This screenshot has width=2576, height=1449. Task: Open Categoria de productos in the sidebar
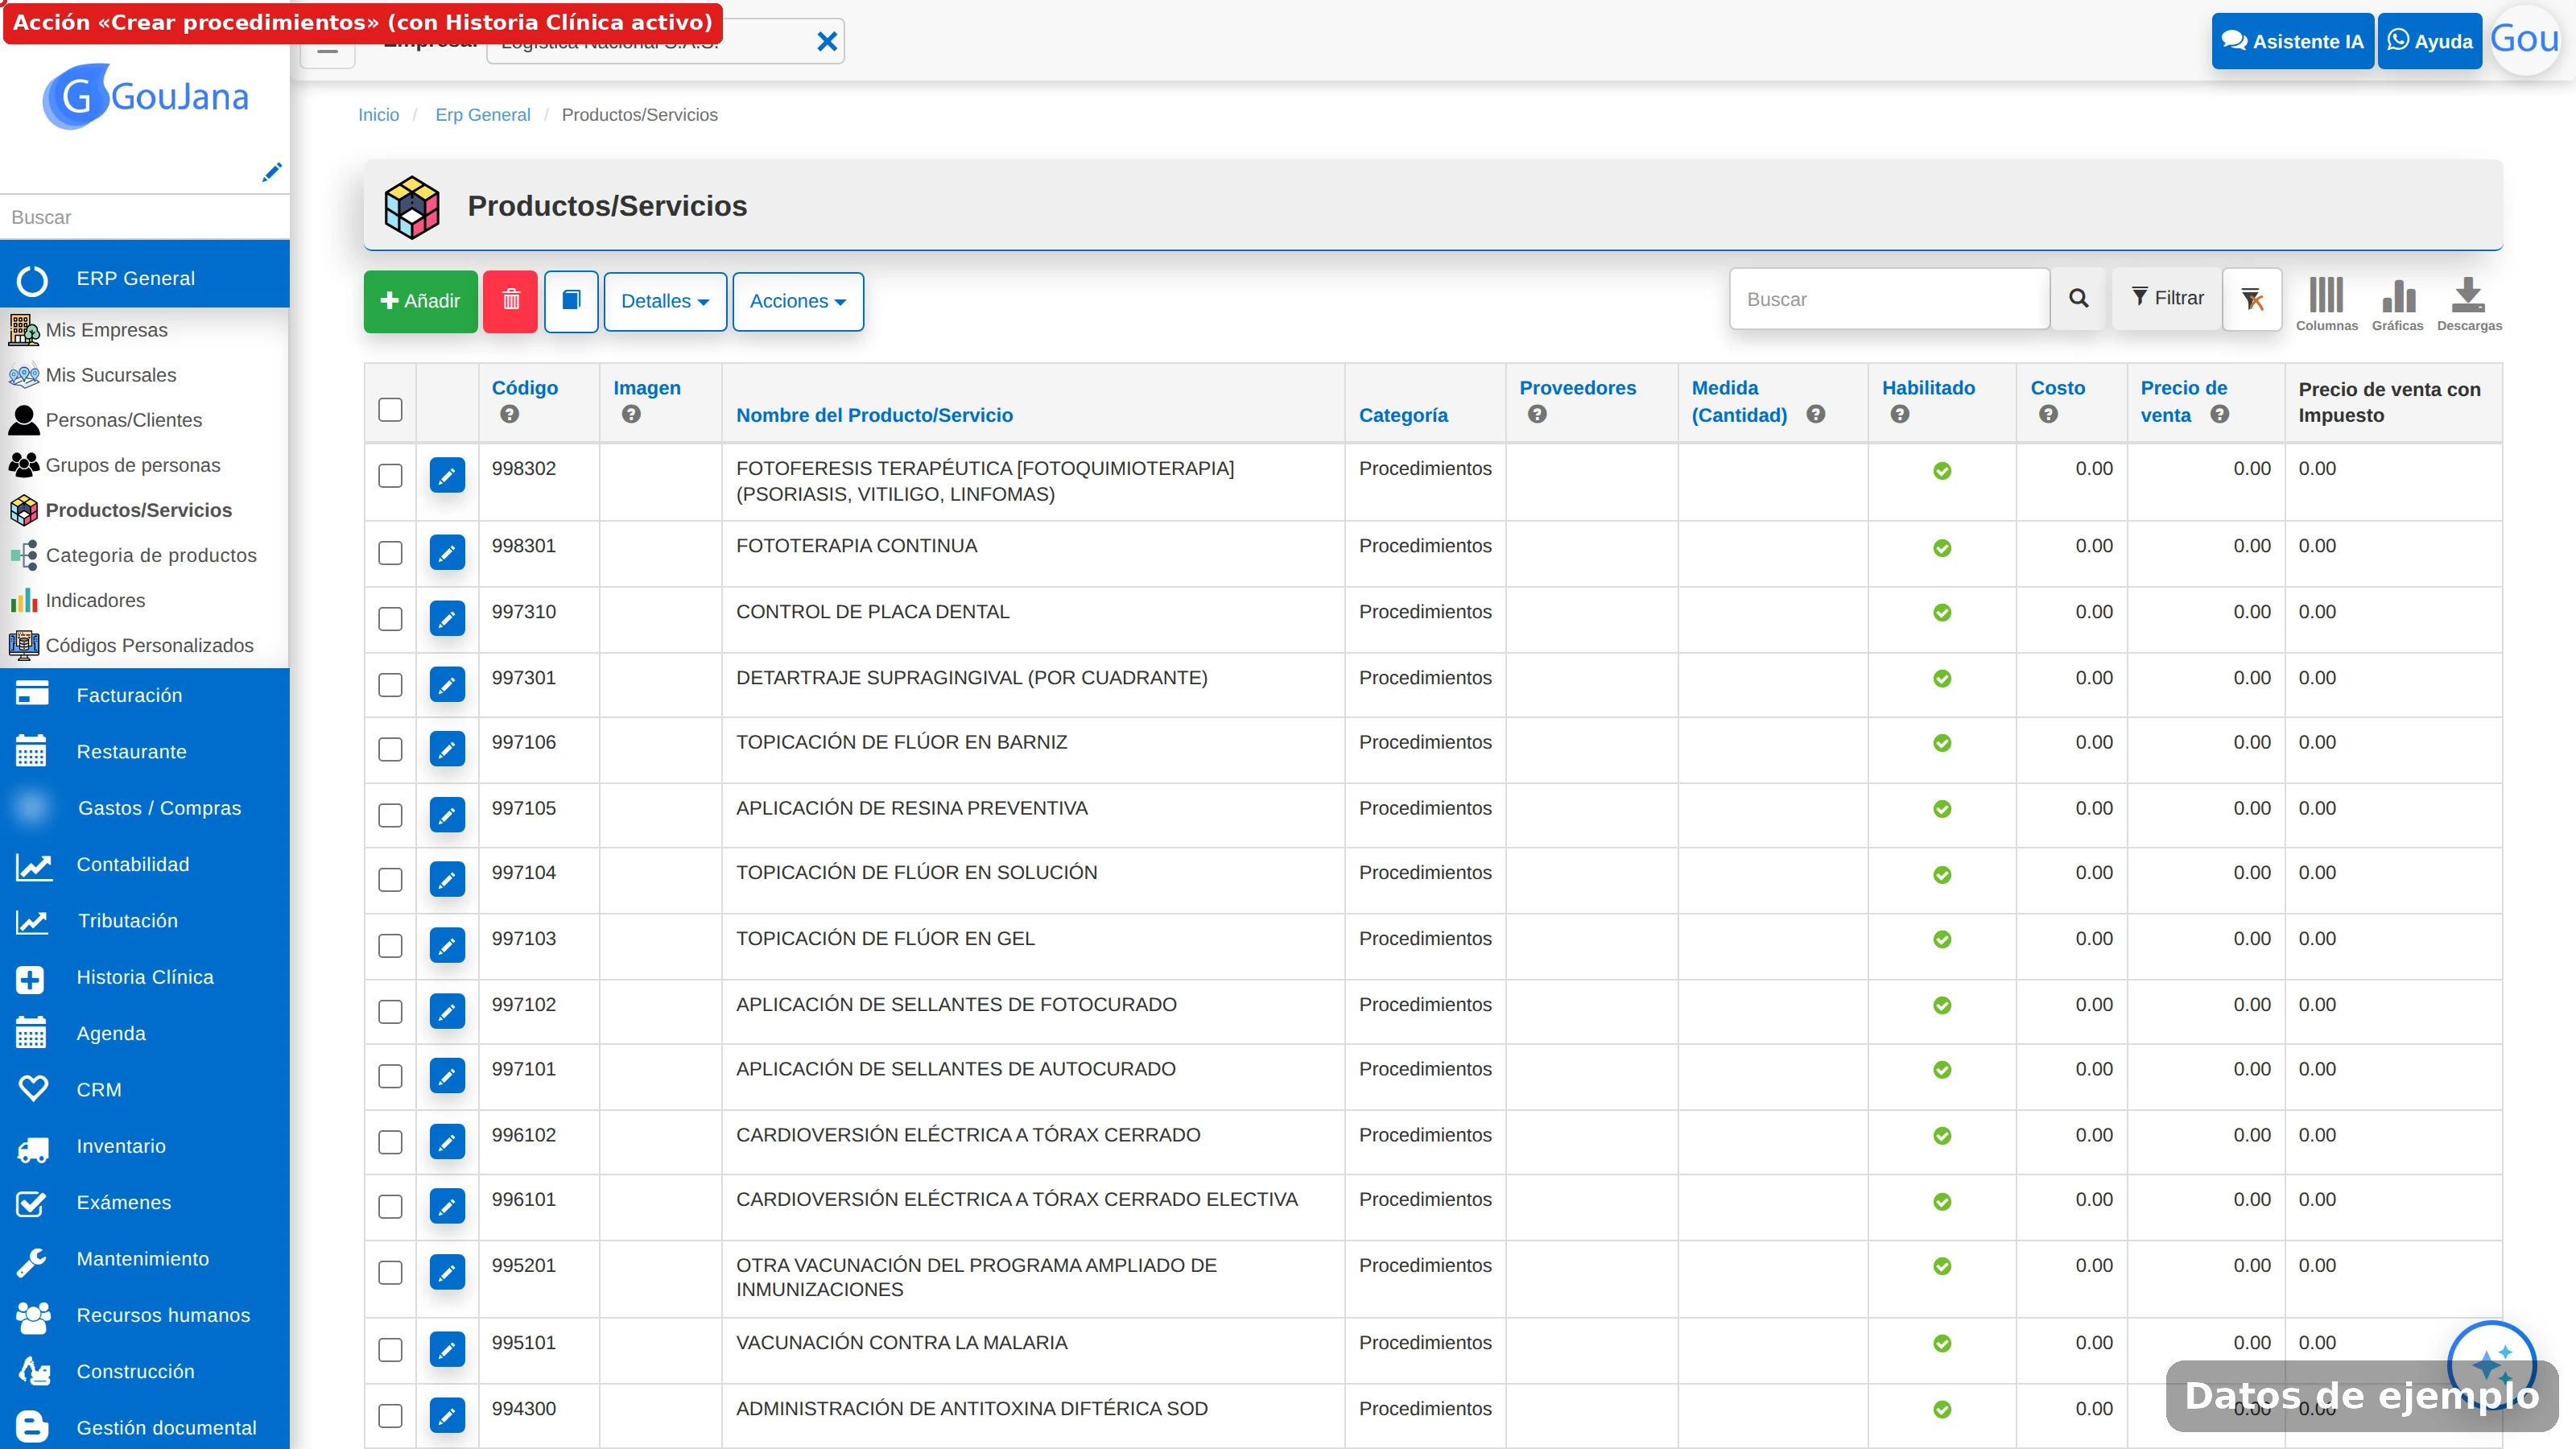[145, 555]
